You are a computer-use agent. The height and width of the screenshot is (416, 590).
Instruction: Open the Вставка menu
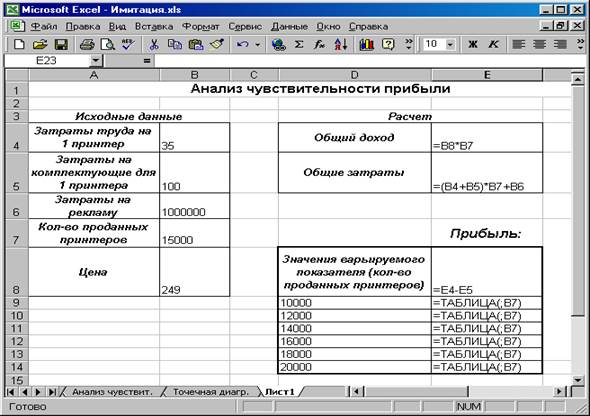[x=154, y=26]
